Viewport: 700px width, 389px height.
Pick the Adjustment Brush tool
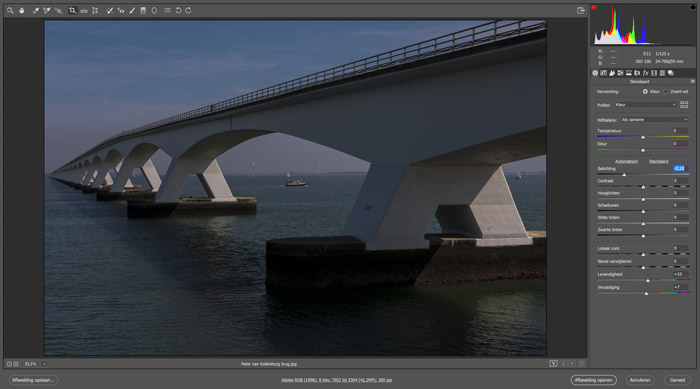click(x=132, y=10)
